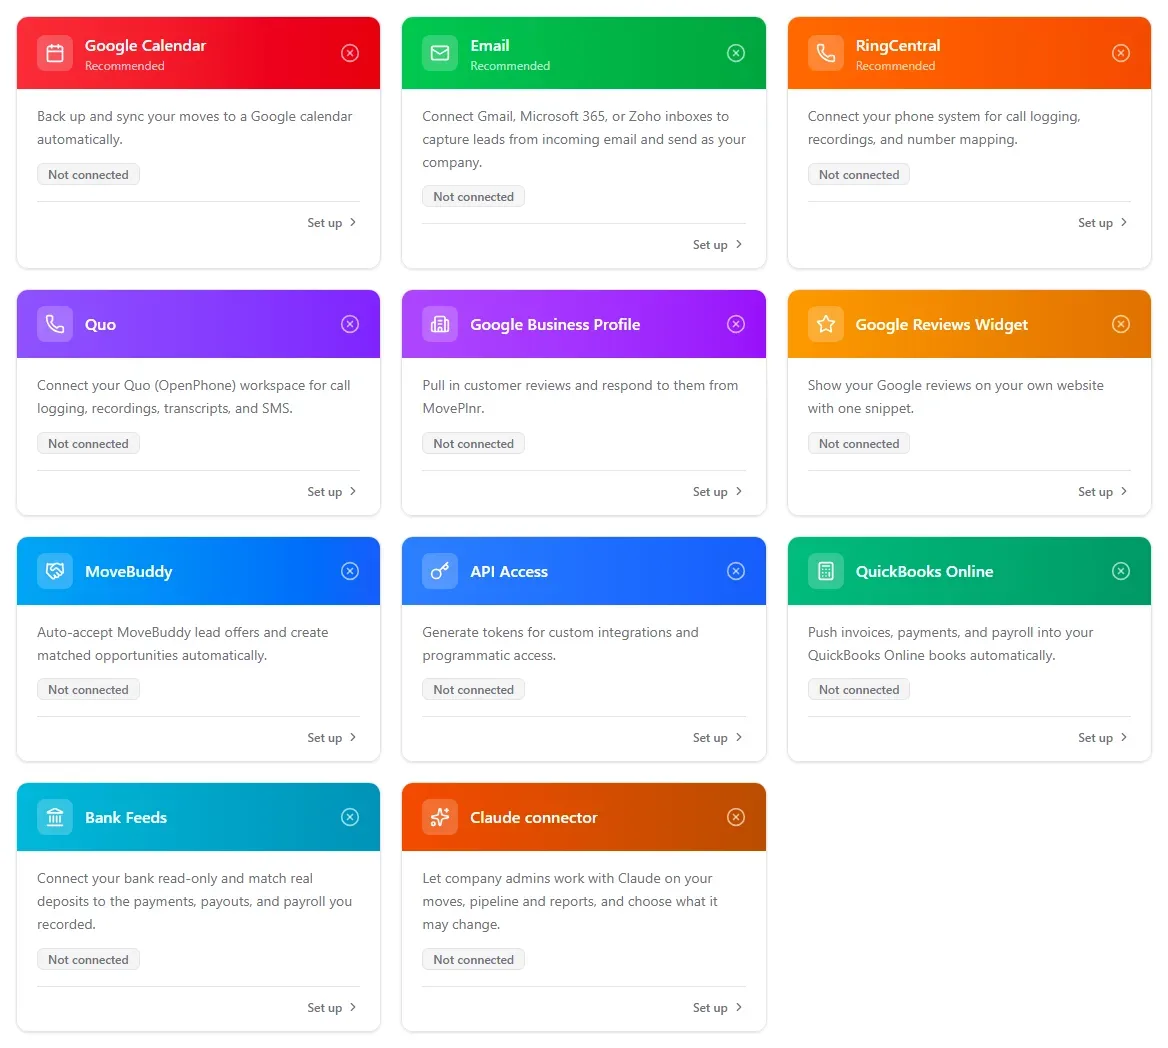The width and height of the screenshot is (1168, 1048).
Task: Click Not connected badge under QuickBooks Online
Action: coord(859,690)
